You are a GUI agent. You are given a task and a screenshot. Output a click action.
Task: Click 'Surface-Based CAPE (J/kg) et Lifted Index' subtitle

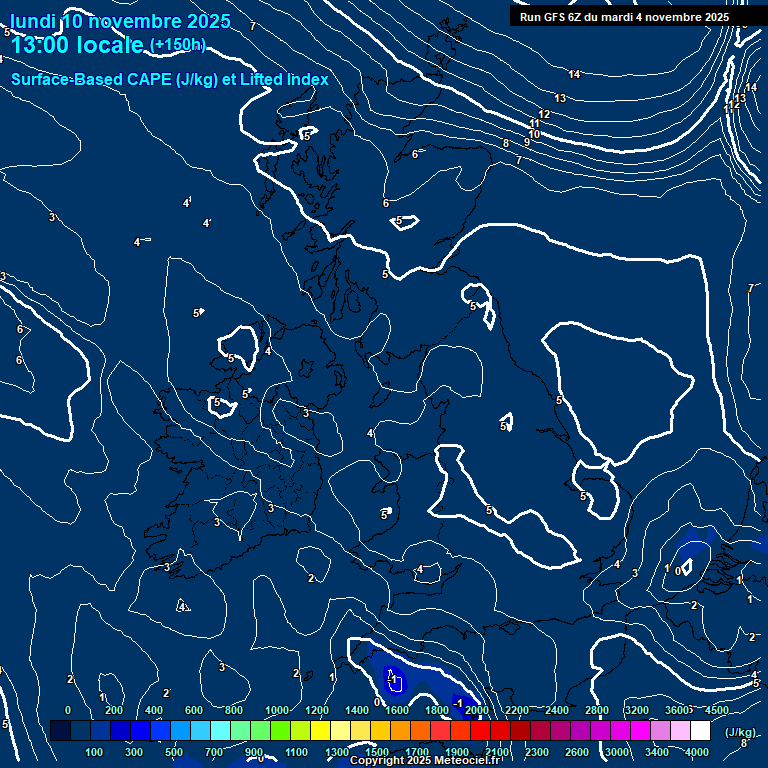[170, 79]
